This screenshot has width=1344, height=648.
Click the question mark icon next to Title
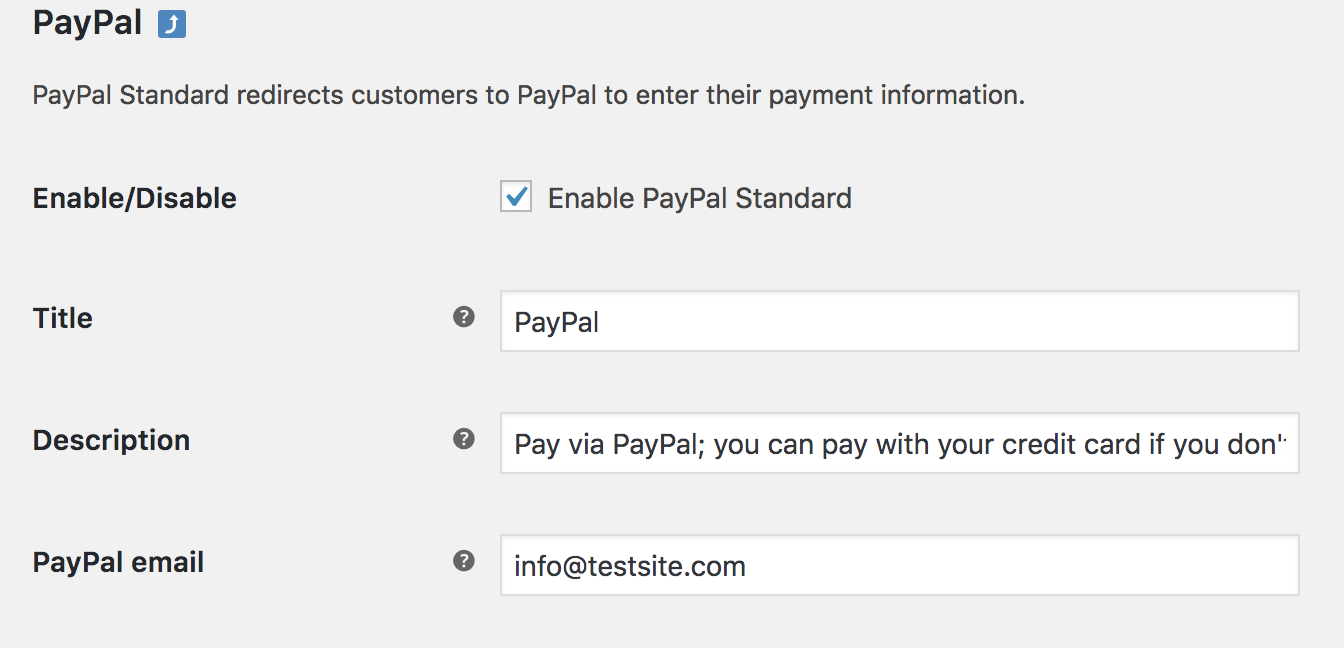[x=463, y=314]
